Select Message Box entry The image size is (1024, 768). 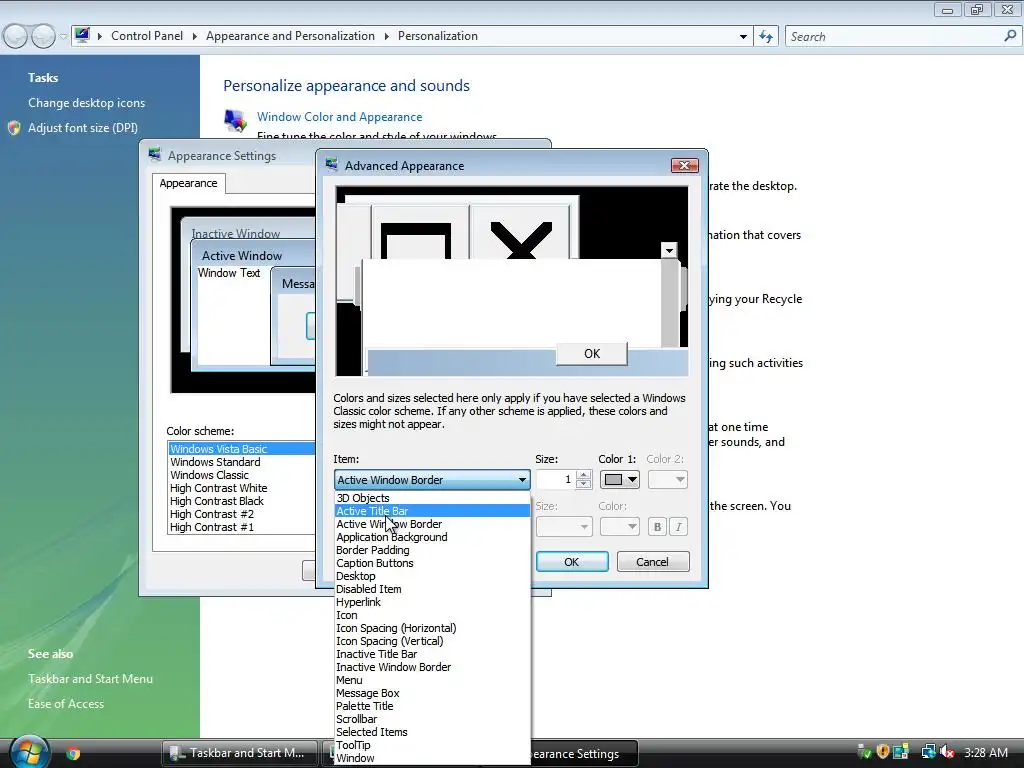(x=432, y=693)
